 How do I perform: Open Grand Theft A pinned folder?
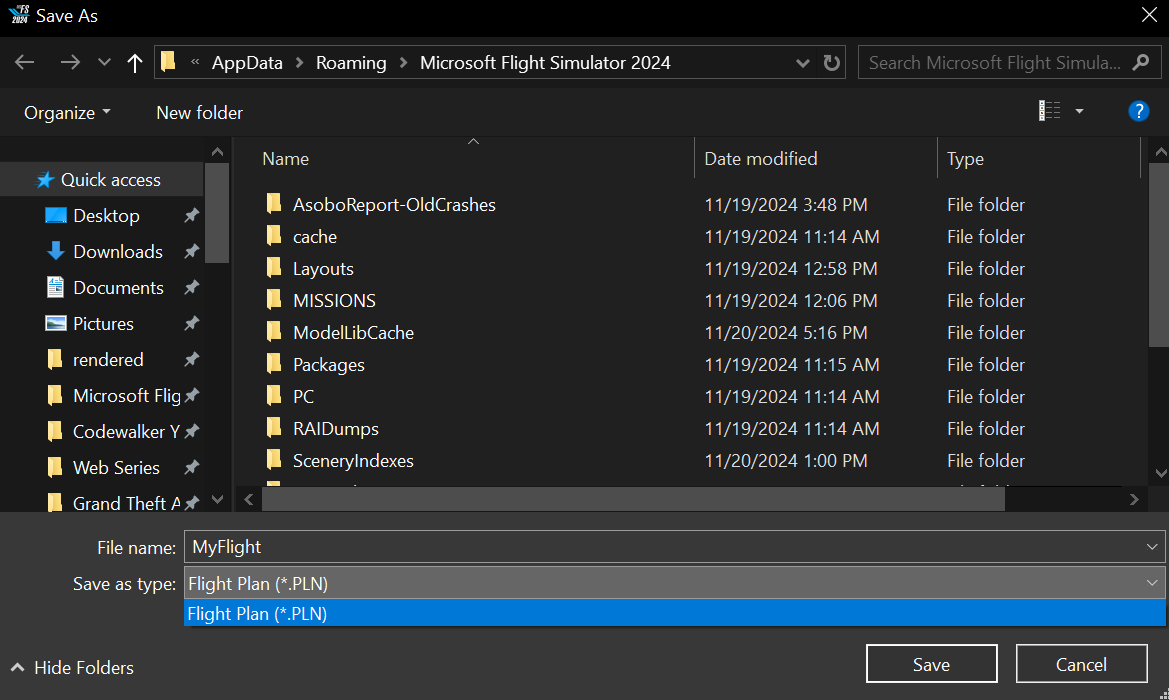[126, 503]
